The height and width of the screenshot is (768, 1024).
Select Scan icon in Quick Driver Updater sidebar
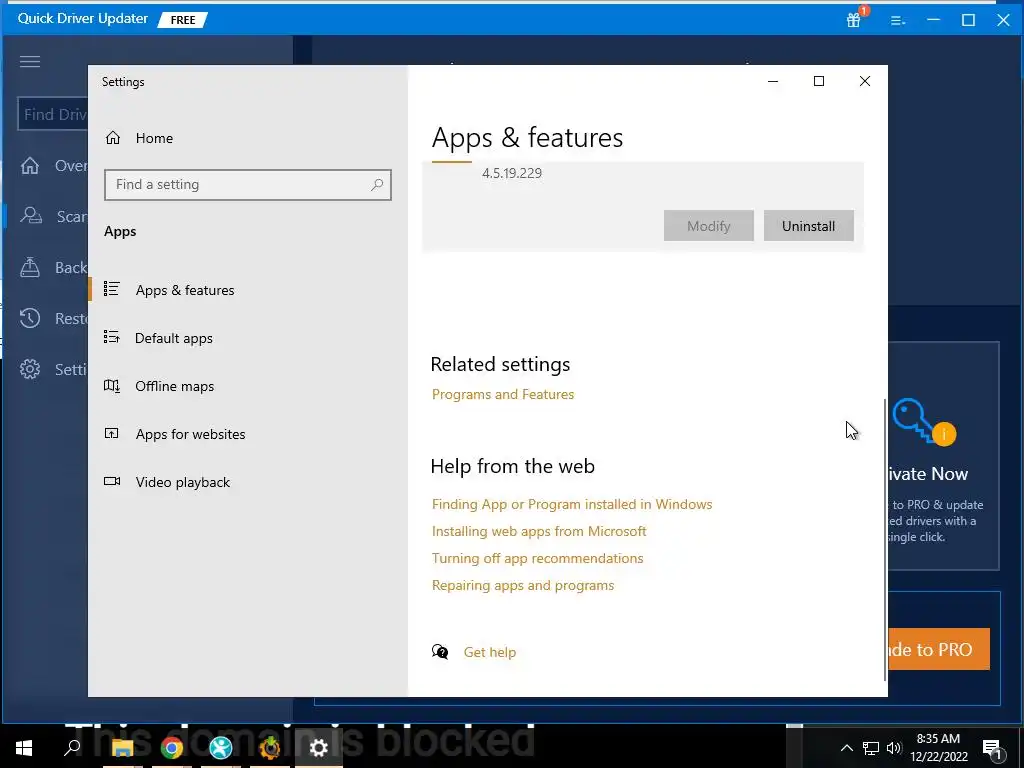pyautogui.click(x=31, y=216)
